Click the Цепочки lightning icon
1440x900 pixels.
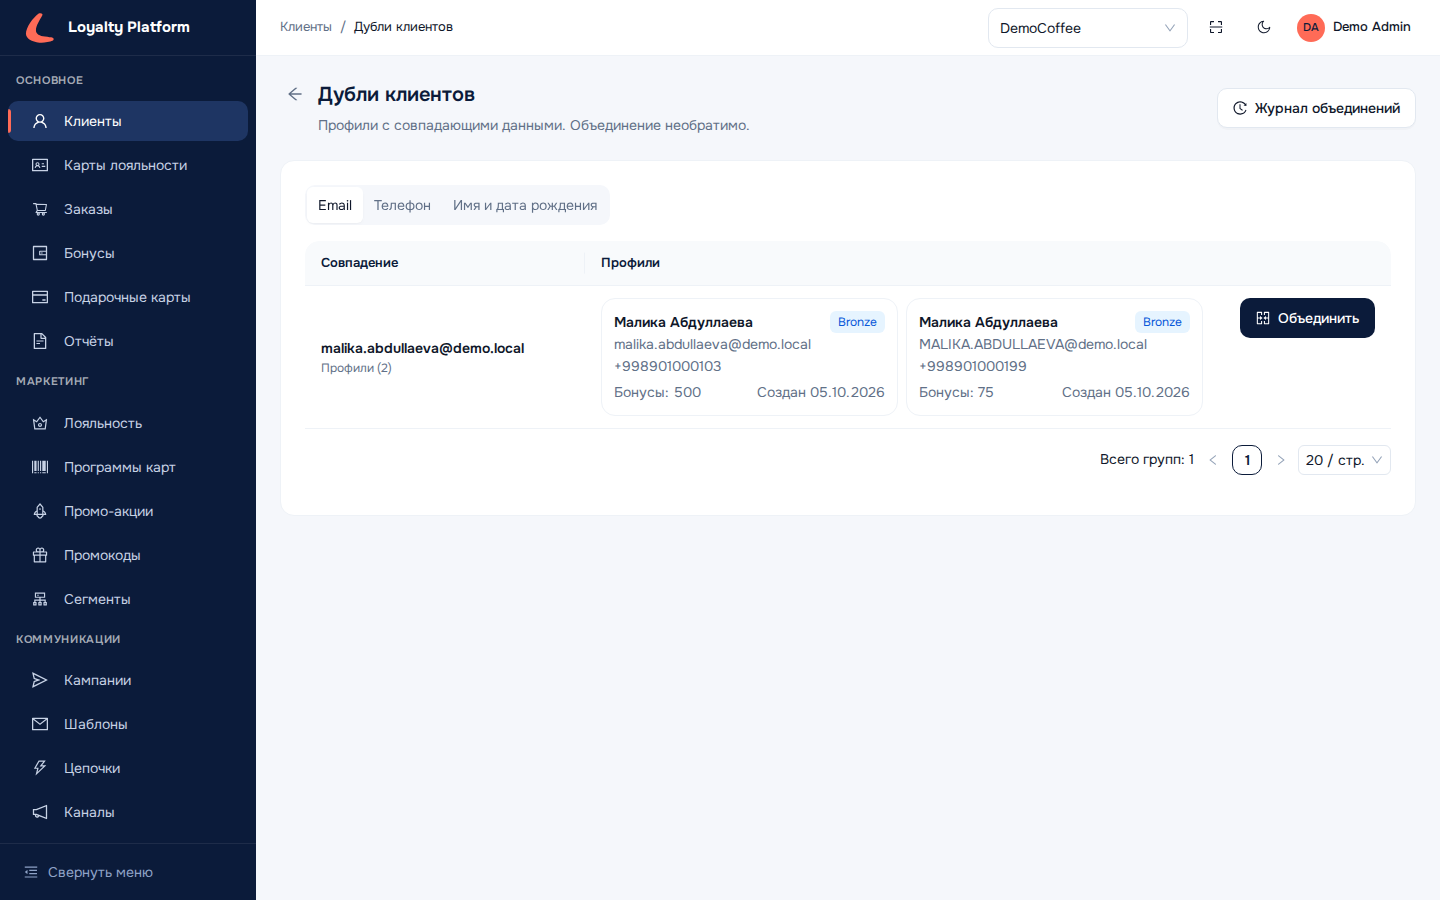(x=40, y=768)
